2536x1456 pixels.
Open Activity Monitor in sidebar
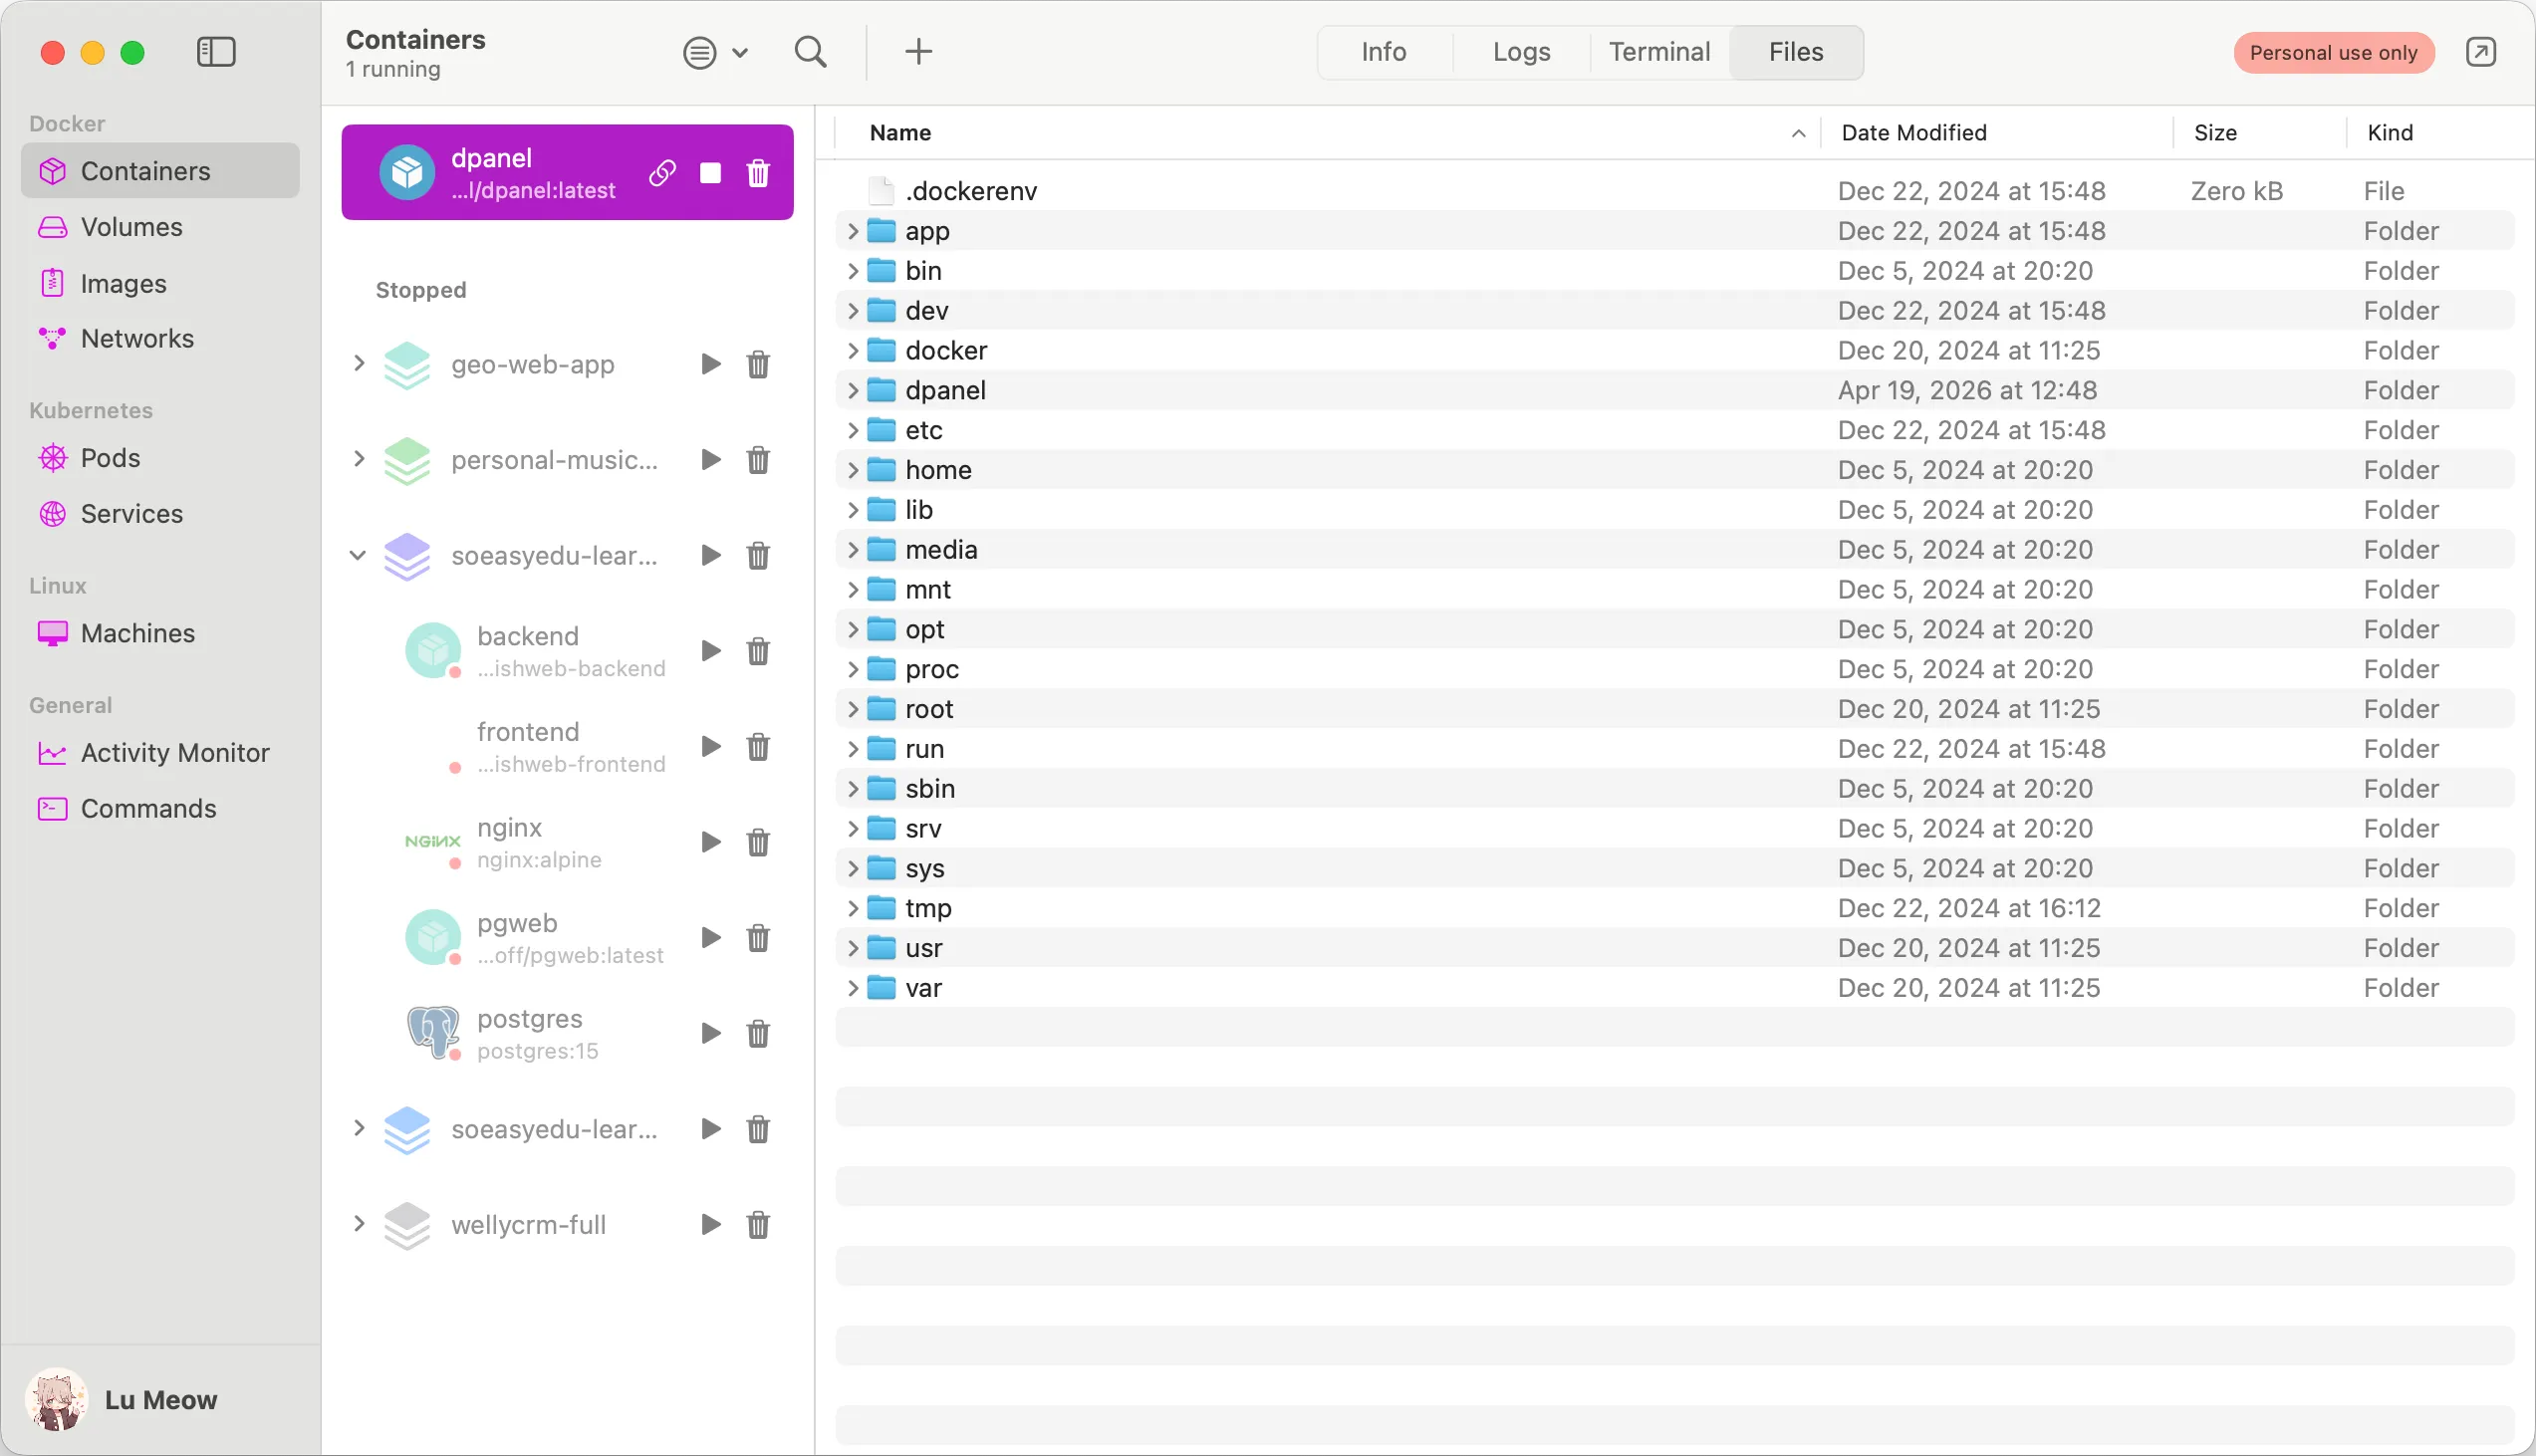[160, 753]
